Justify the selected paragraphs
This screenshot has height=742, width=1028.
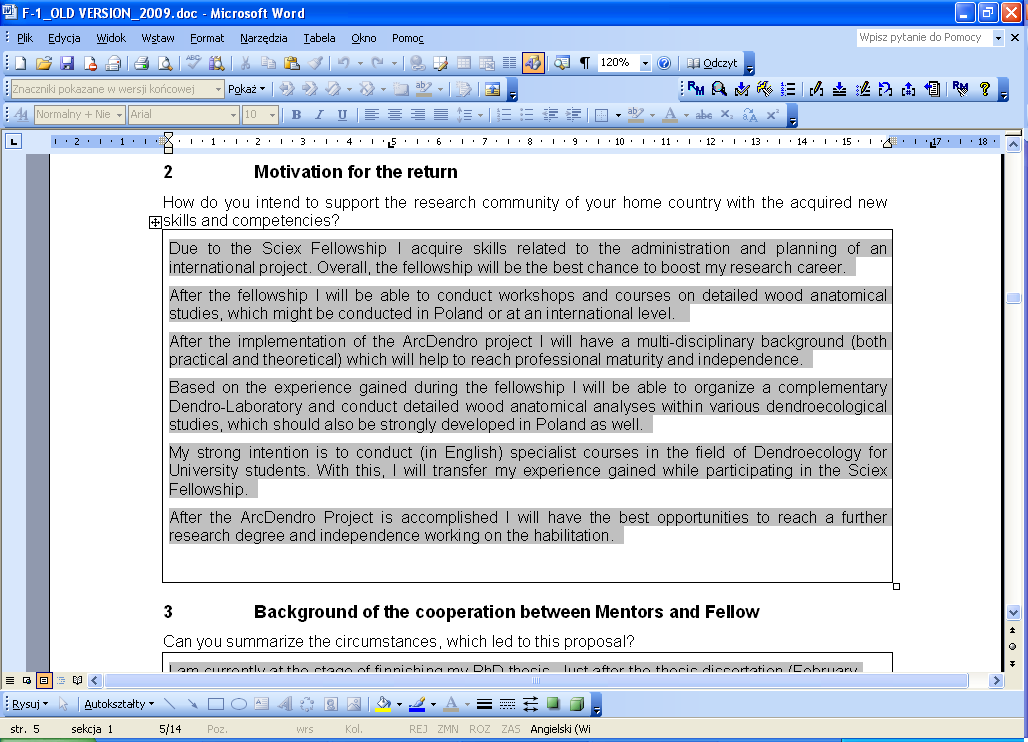pyautogui.click(x=441, y=115)
